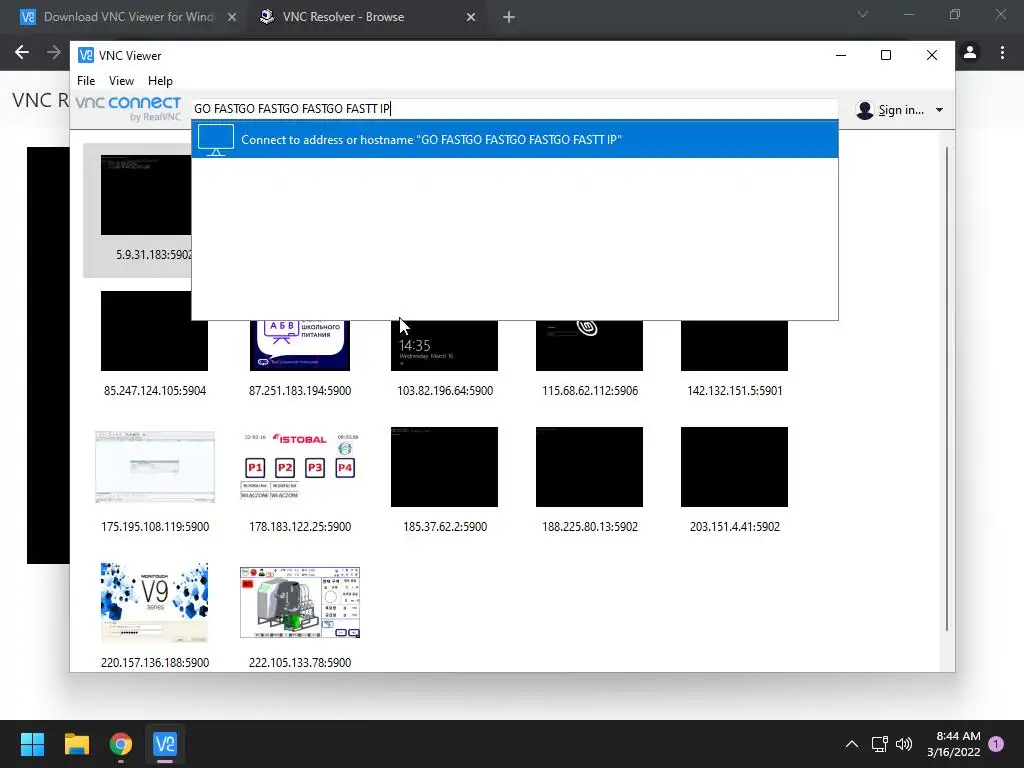Image resolution: width=1024 pixels, height=768 pixels.
Task: Click the browser forward arrow
Action: [54, 52]
